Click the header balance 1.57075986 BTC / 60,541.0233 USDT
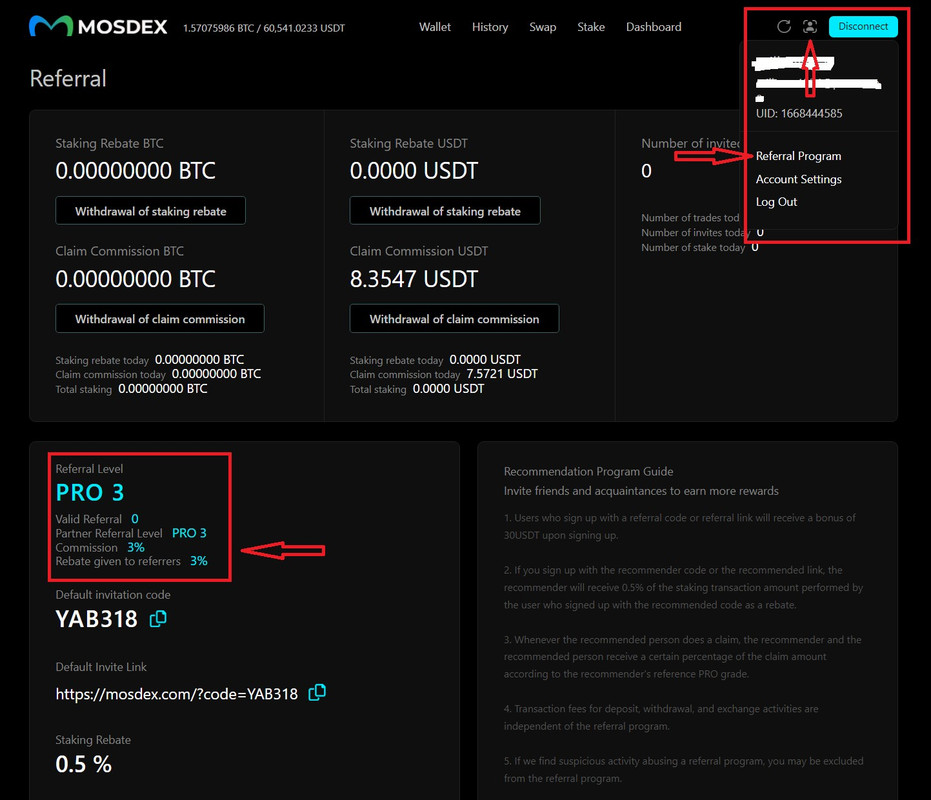 tap(264, 28)
